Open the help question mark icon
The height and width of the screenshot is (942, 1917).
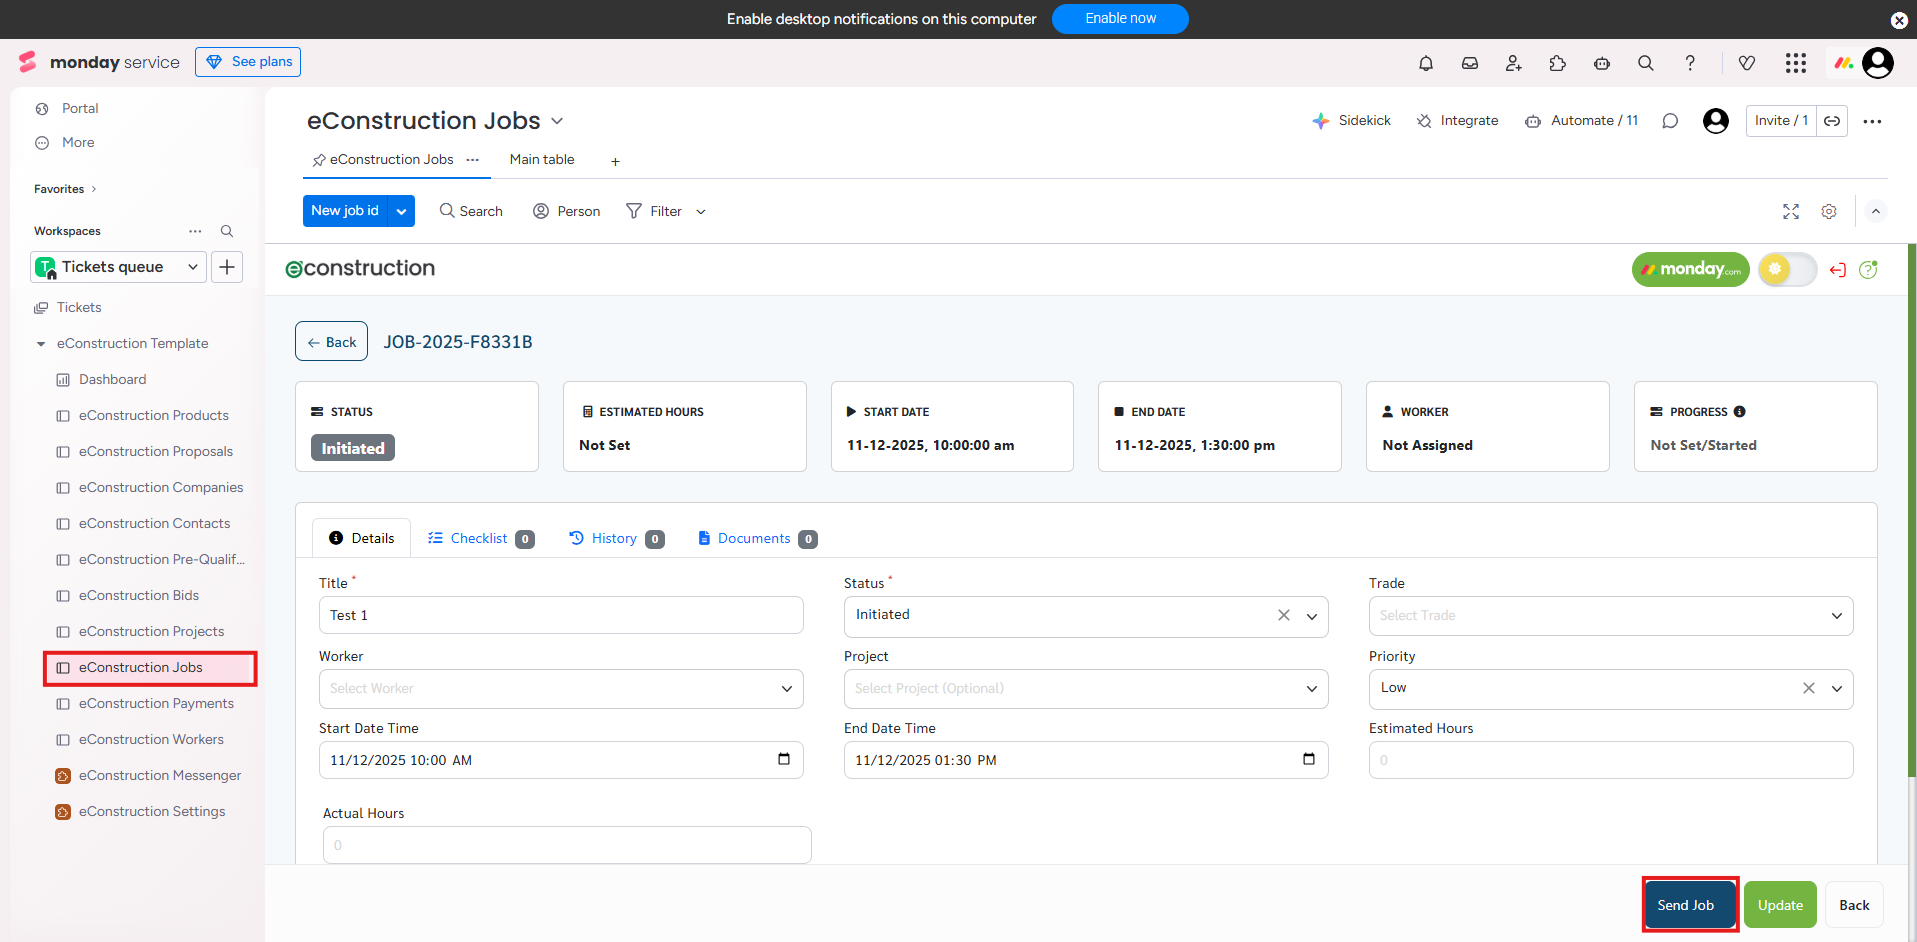pos(1689,63)
